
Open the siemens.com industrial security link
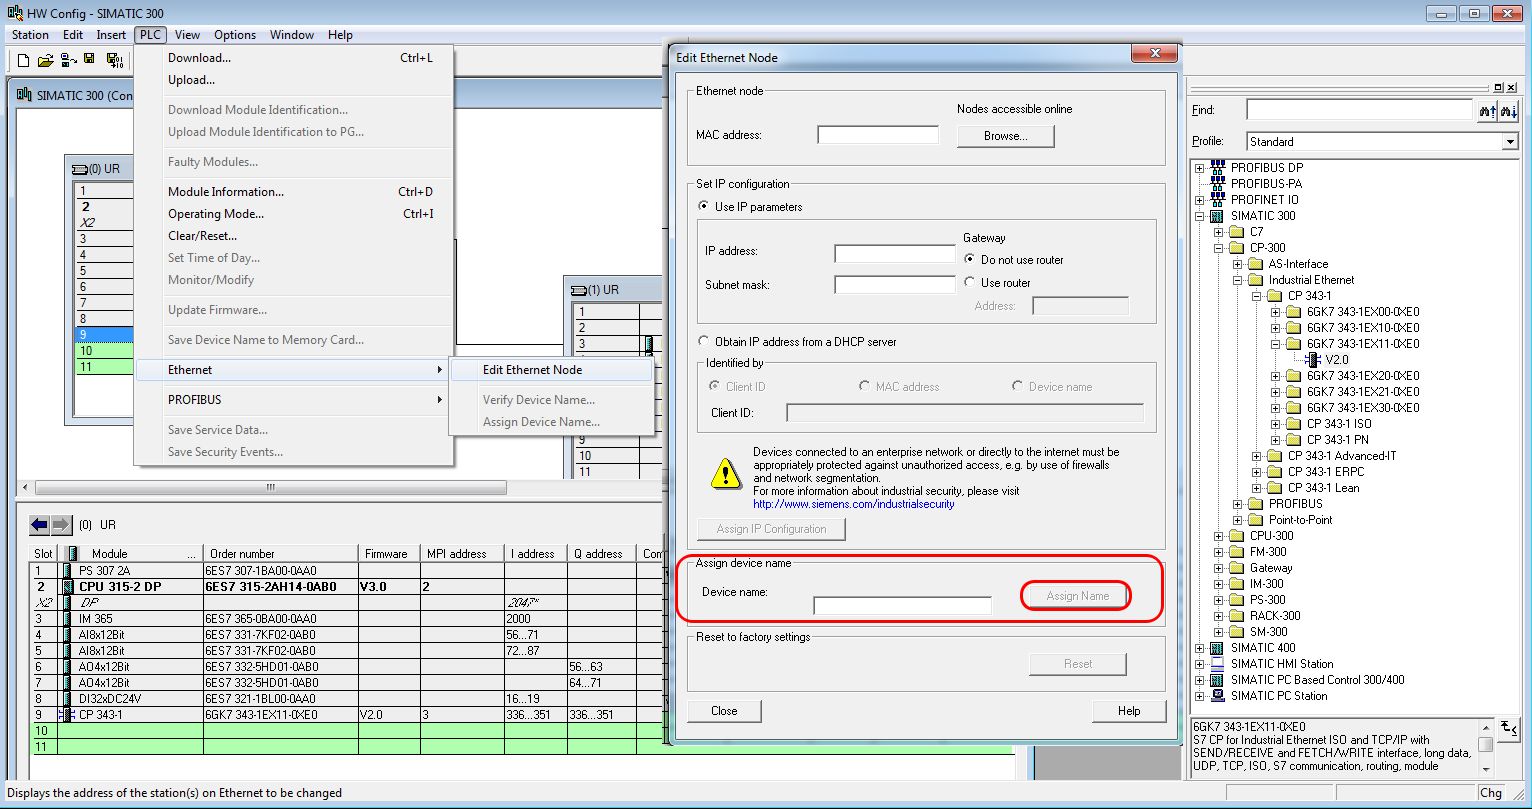tap(853, 504)
